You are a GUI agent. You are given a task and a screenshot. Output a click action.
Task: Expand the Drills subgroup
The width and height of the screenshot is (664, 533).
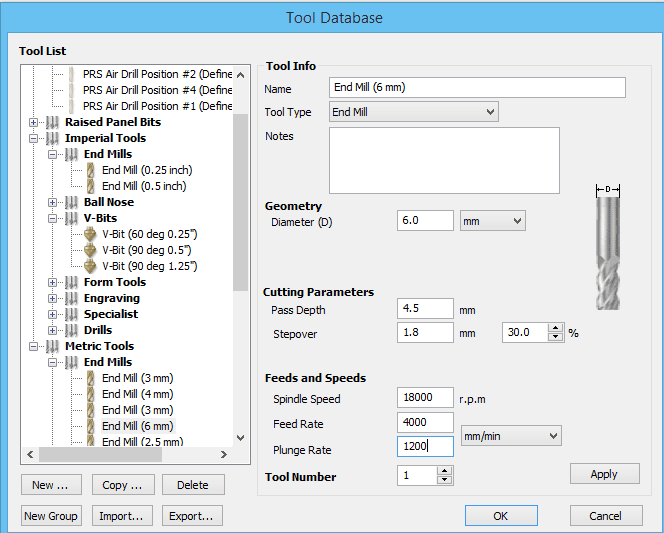pos(52,330)
